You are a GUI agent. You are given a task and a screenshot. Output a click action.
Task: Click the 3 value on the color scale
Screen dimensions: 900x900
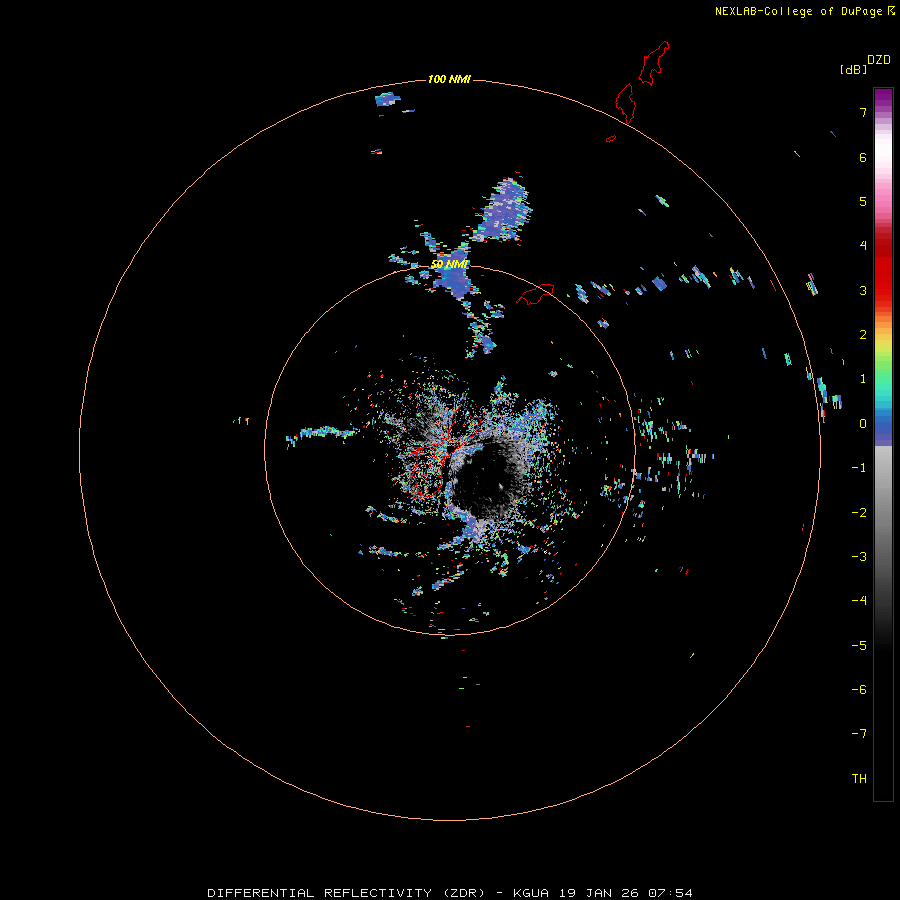tap(863, 290)
